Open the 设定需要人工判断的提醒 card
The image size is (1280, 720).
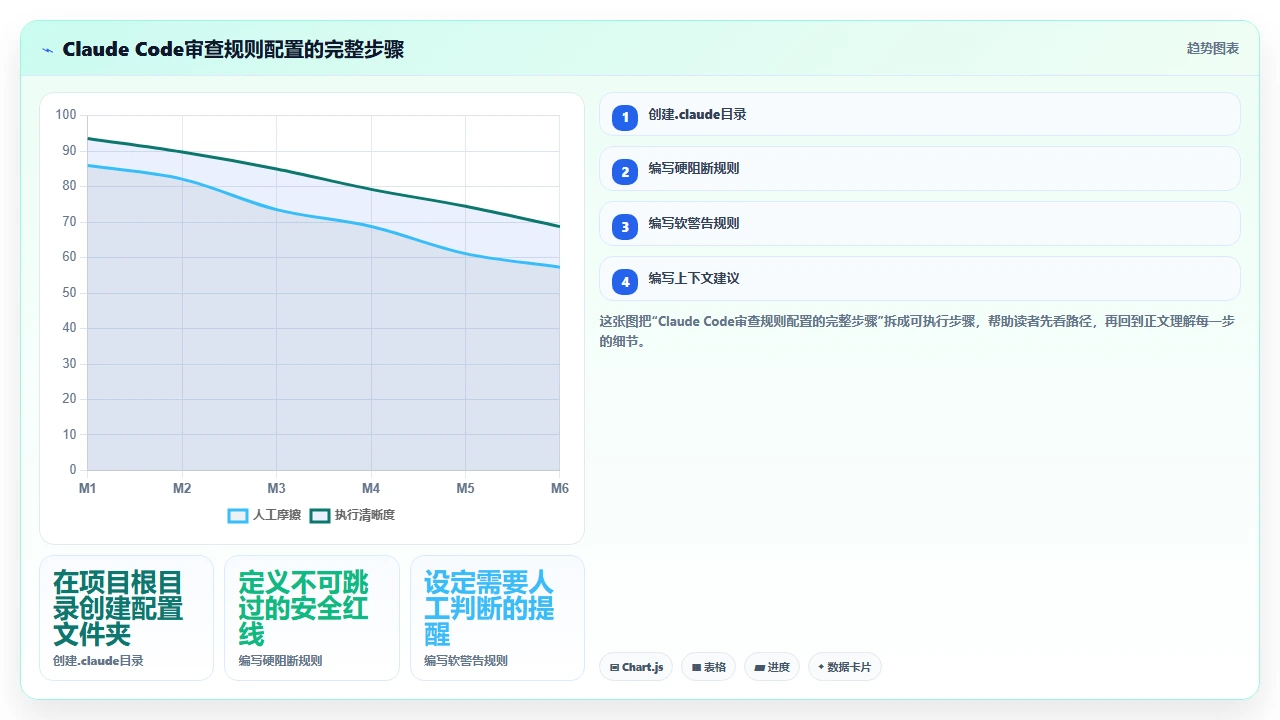(497, 618)
